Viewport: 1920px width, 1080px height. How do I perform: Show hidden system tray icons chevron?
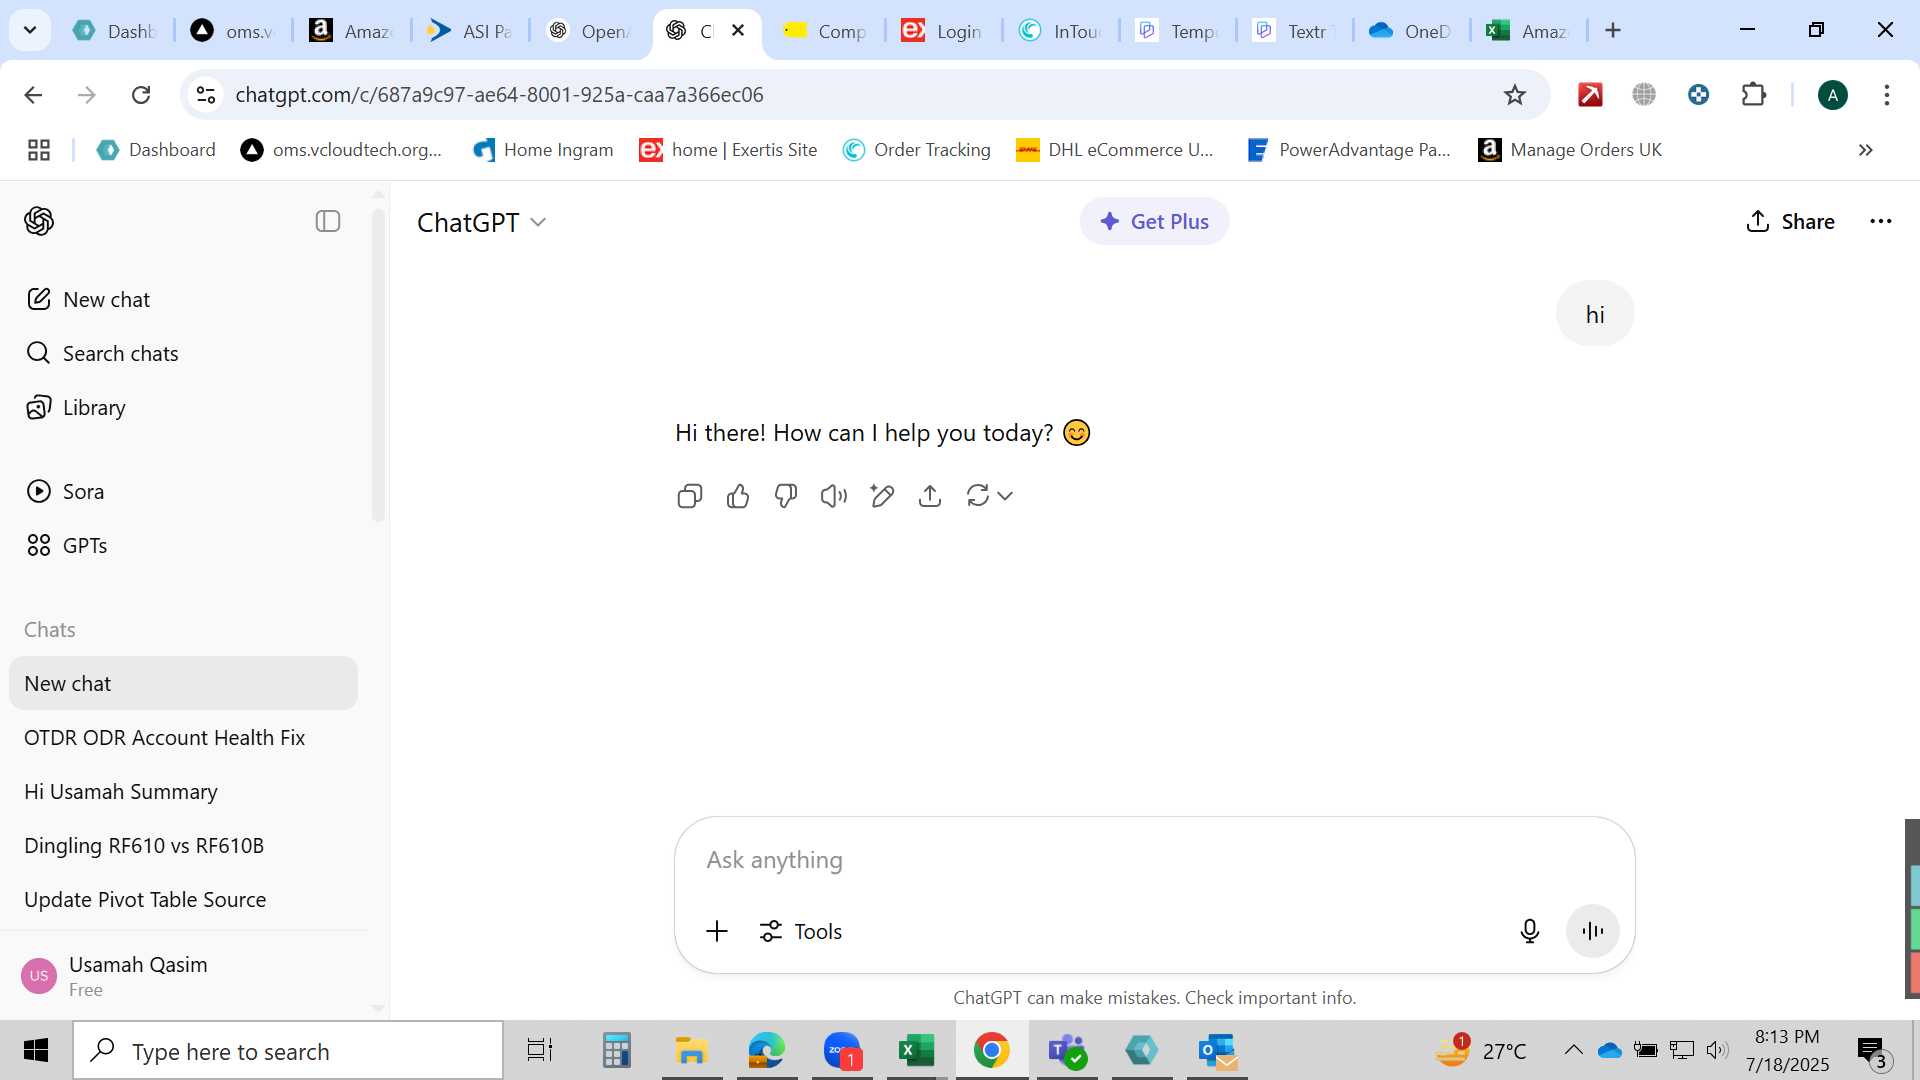tap(1573, 1050)
